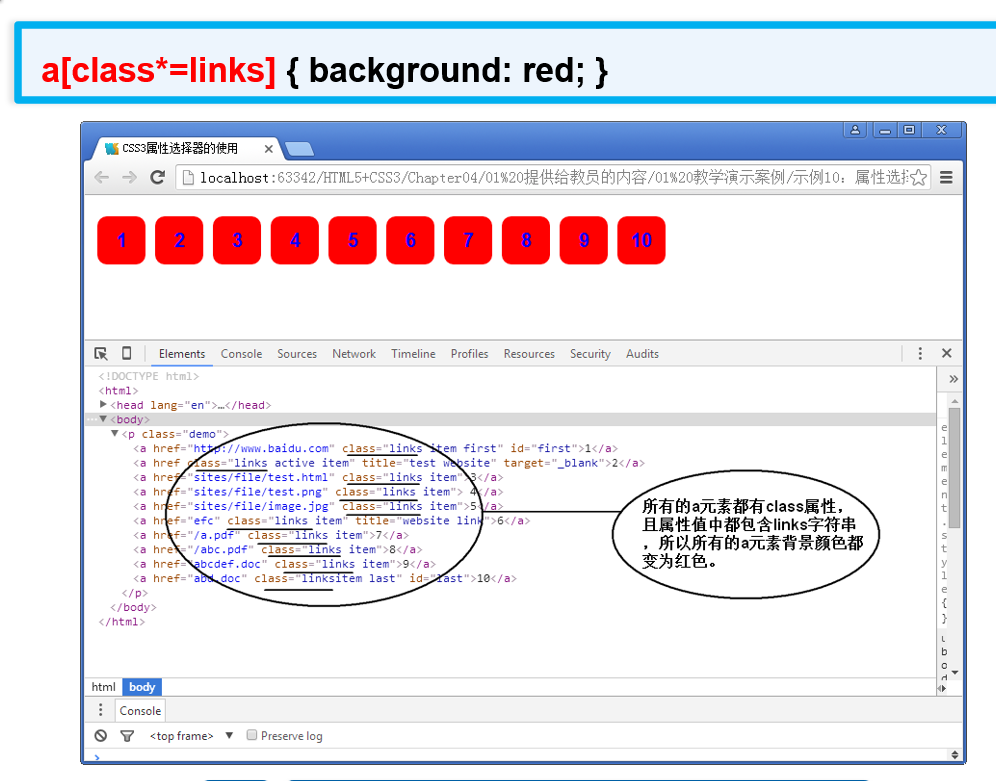Image resolution: width=996 pixels, height=781 pixels.
Task: Go forward with the browser forward arrow
Action: [130, 177]
